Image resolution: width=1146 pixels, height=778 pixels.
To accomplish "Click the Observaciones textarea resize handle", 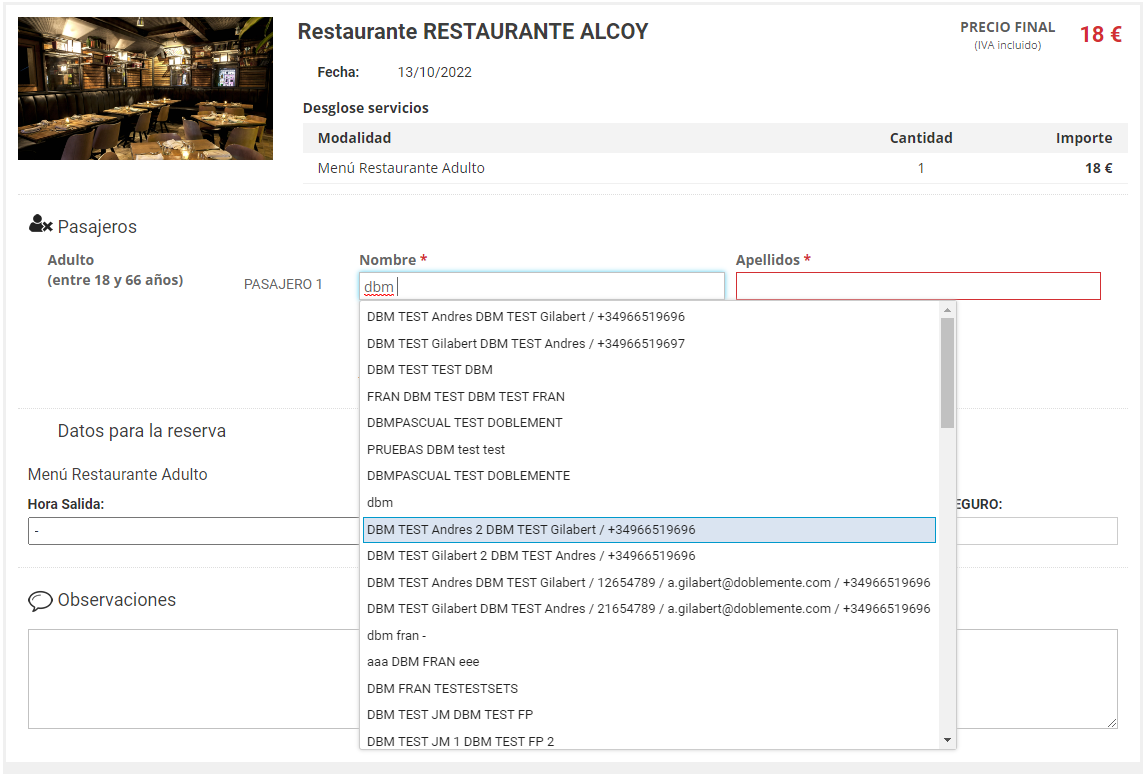I will pyautogui.click(x=1112, y=722).
